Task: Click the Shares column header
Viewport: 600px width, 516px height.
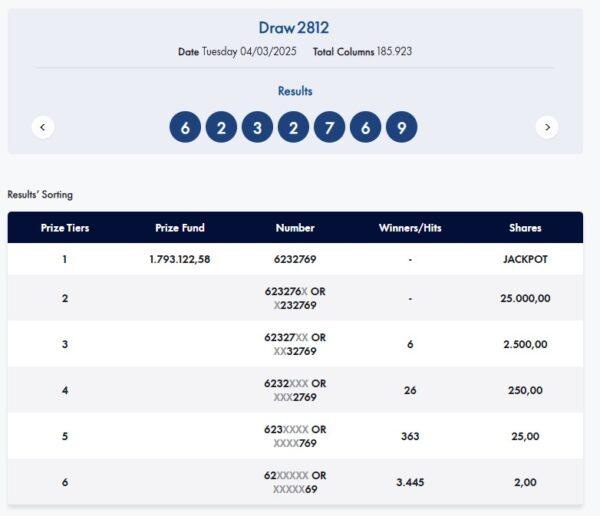Action: click(x=525, y=228)
